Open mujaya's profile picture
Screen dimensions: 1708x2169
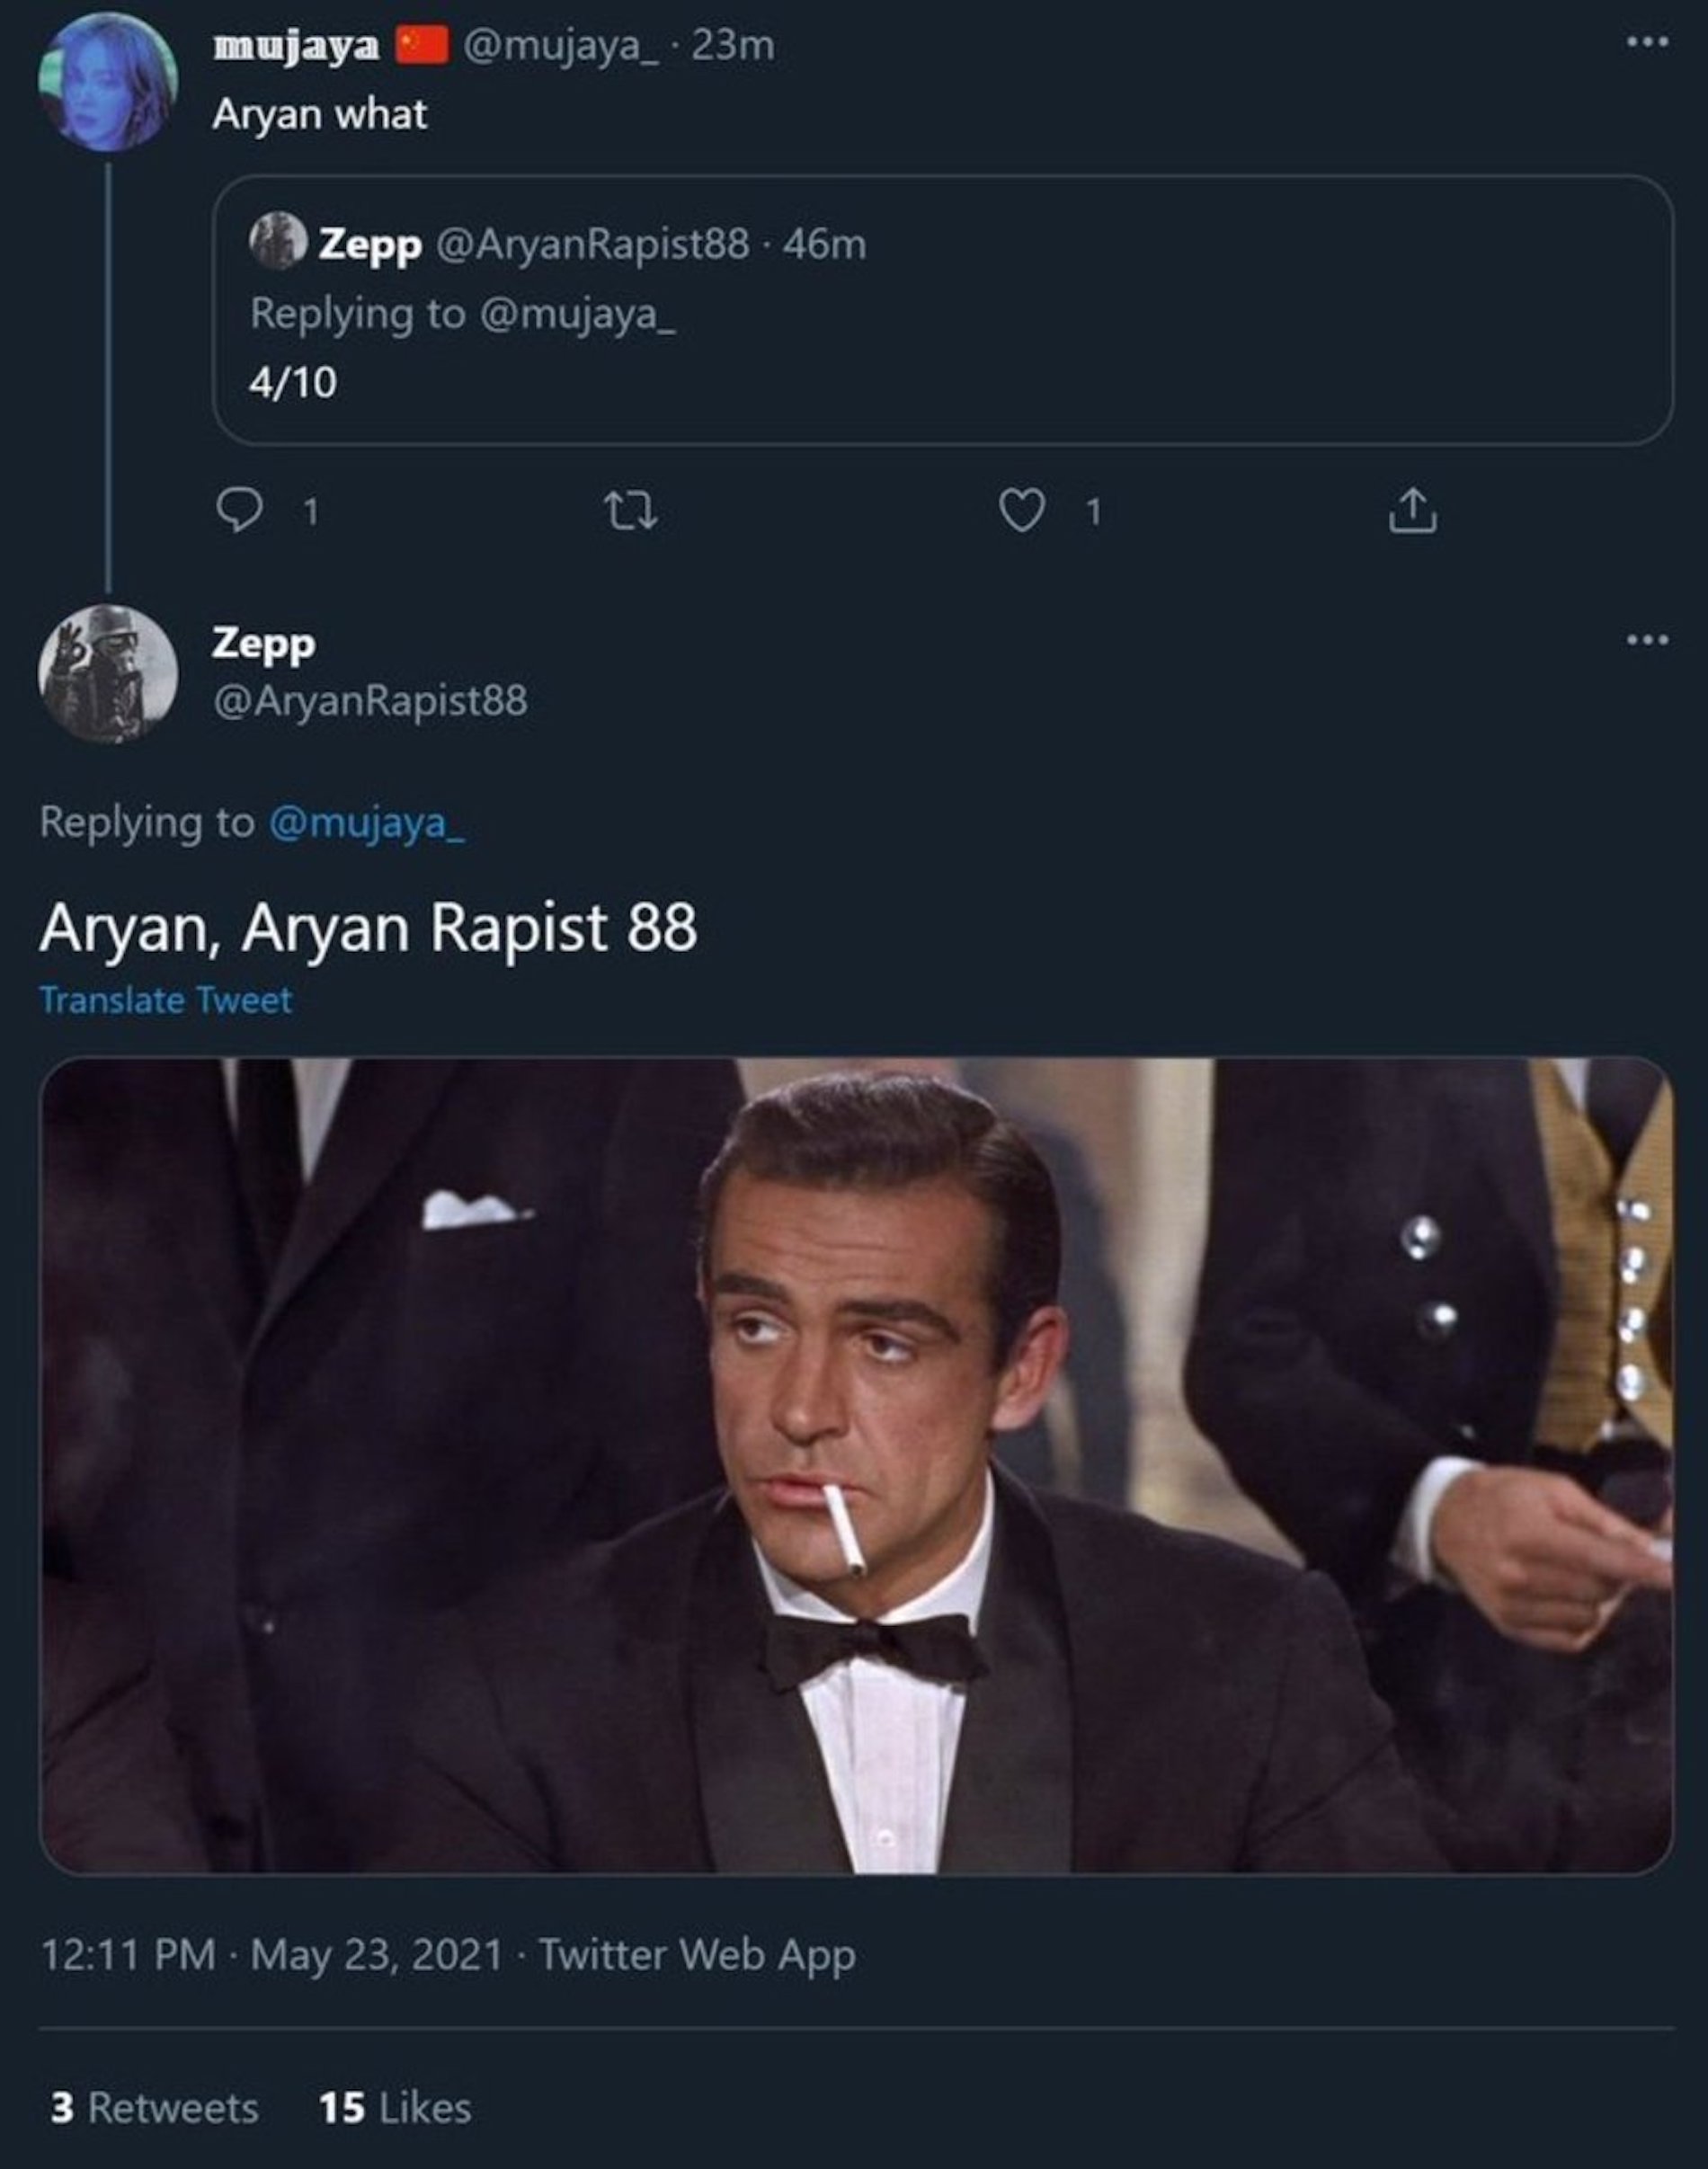[108, 82]
